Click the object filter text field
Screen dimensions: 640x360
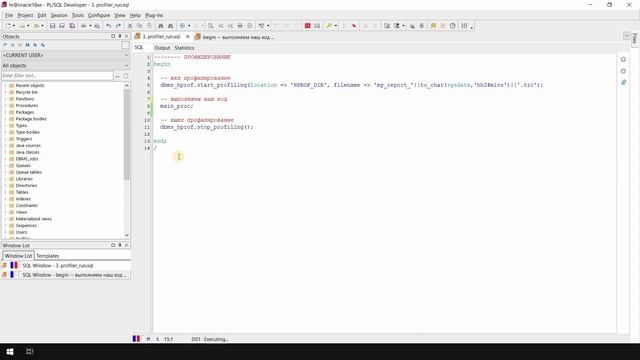(57, 76)
